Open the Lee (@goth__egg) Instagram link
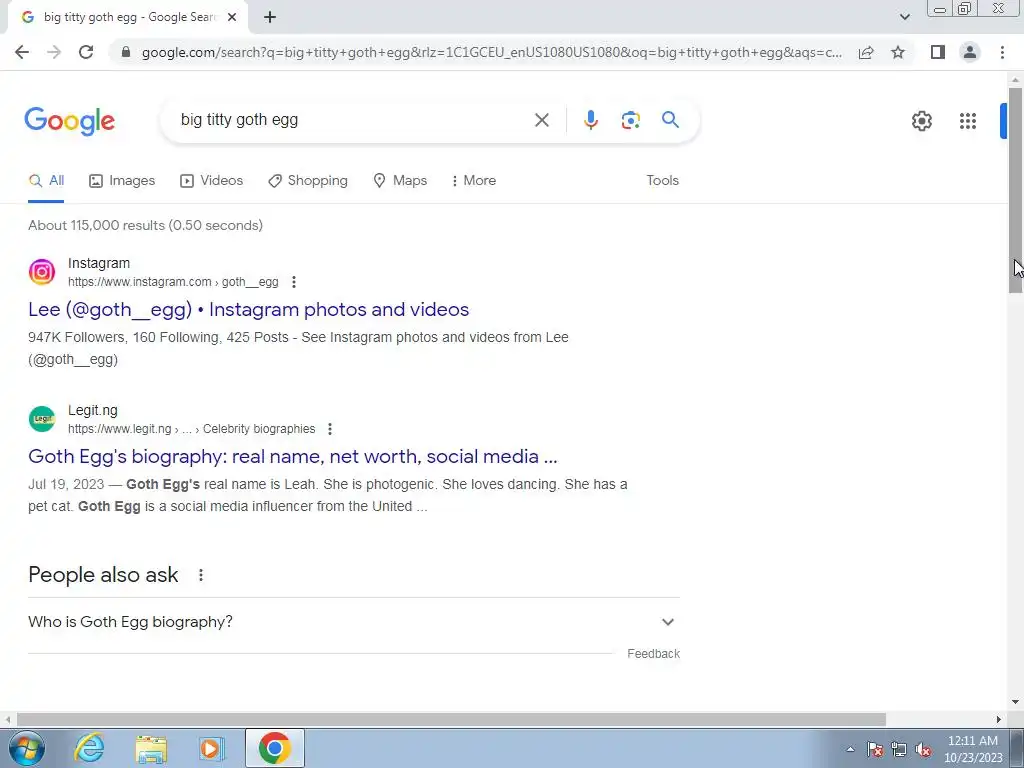The width and height of the screenshot is (1024, 768). click(248, 310)
